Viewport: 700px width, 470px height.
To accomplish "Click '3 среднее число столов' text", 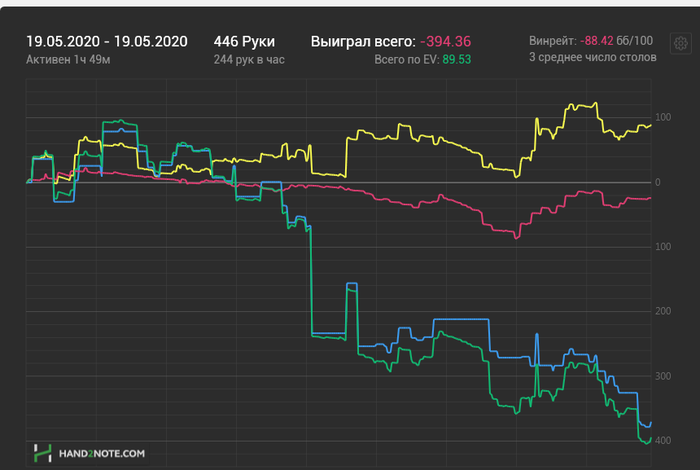I will pyautogui.click(x=592, y=57).
